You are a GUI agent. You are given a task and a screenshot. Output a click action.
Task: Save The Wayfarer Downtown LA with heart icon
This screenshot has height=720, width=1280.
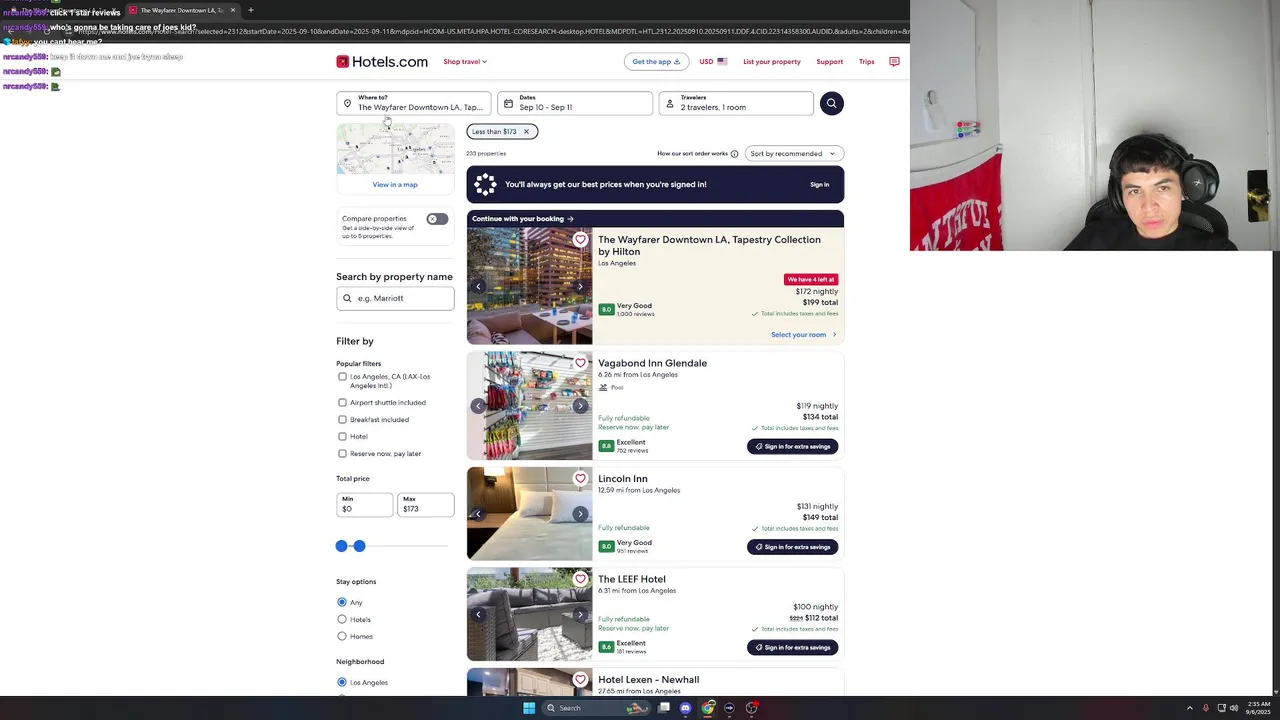[x=580, y=240]
